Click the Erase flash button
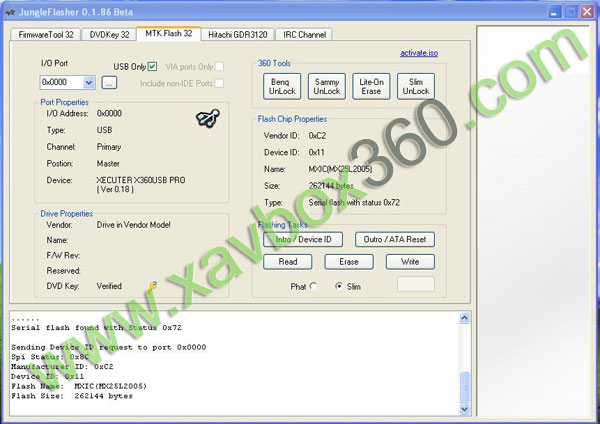Screen dimensions: 600x424 [349, 262]
